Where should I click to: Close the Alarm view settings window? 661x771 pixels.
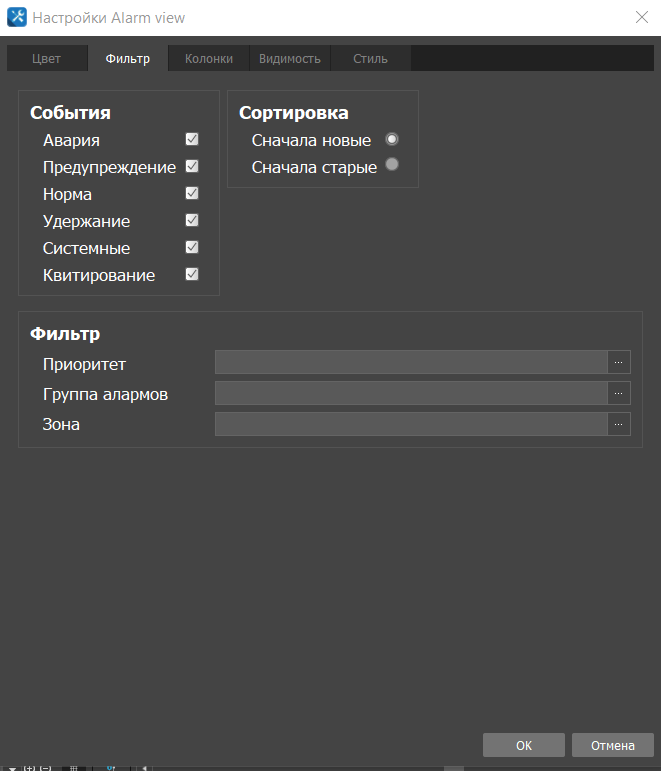[x=641, y=17]
